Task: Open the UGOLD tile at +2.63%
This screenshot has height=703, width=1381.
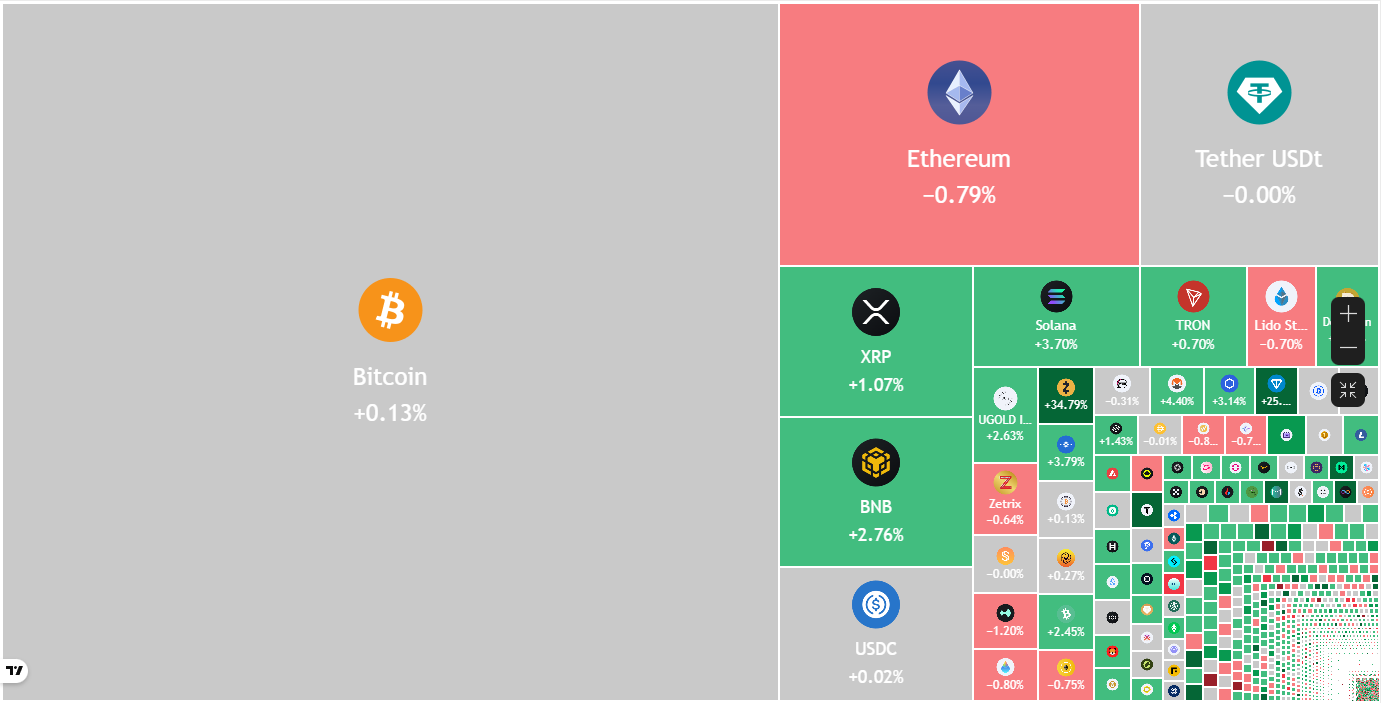Action: click(1005, 414)
